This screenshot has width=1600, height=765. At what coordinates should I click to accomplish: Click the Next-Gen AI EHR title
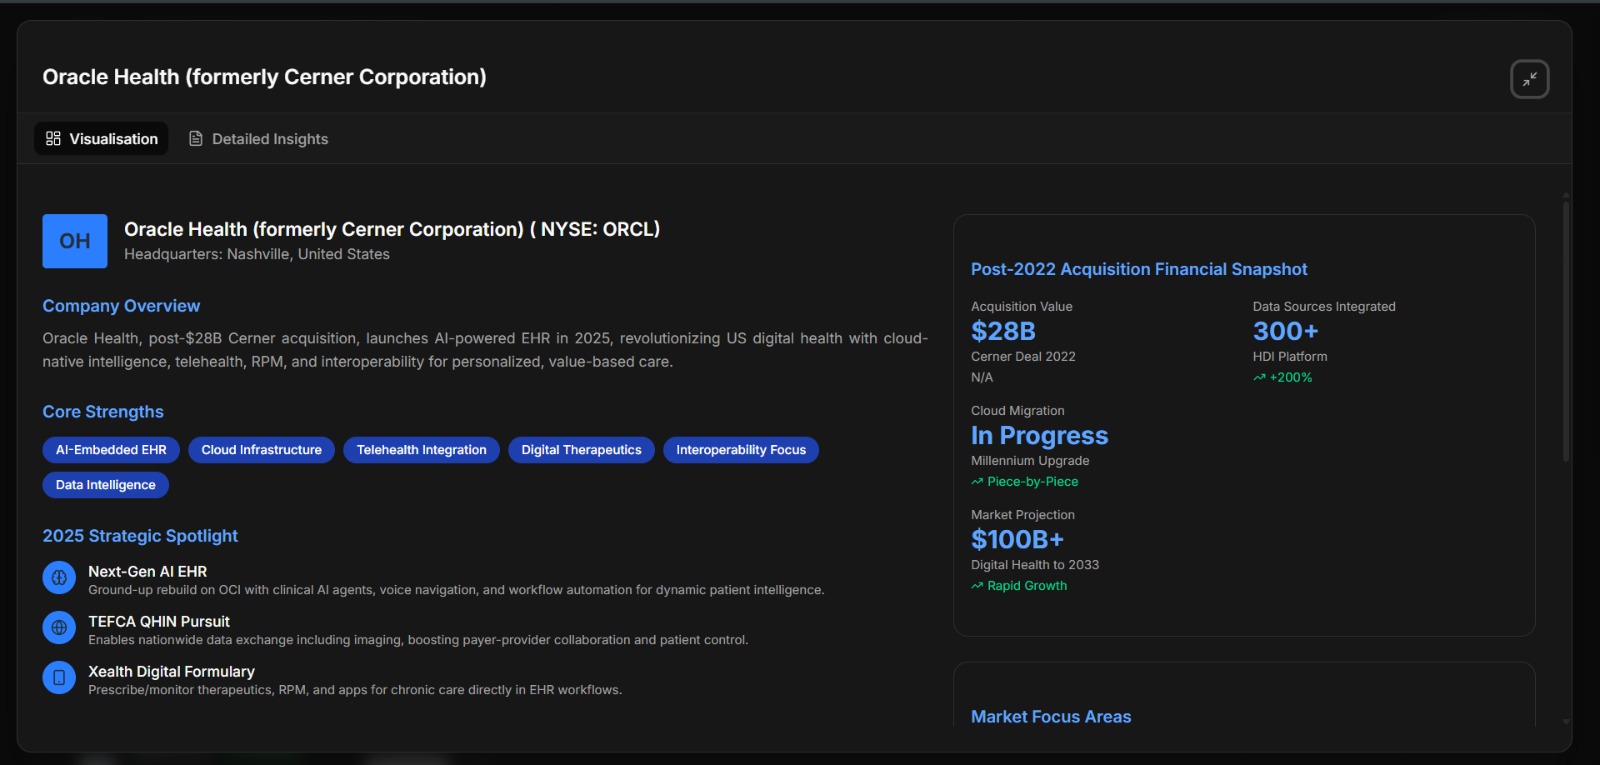click(x=148, y=572)
